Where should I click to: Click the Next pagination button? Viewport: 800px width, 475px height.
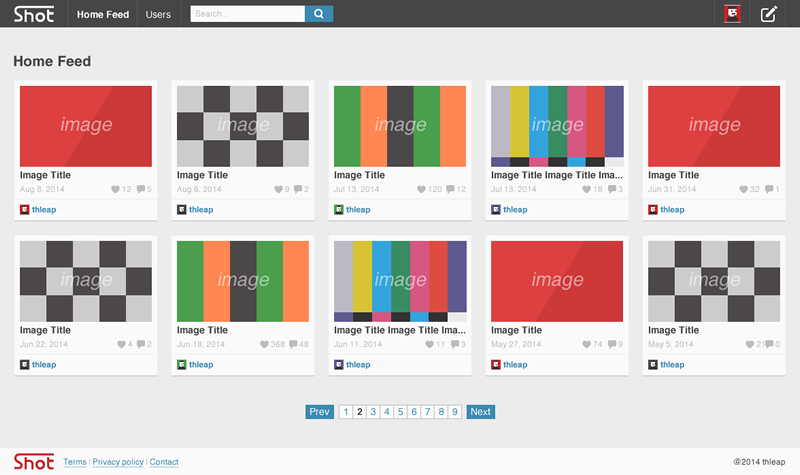(481, 412)
